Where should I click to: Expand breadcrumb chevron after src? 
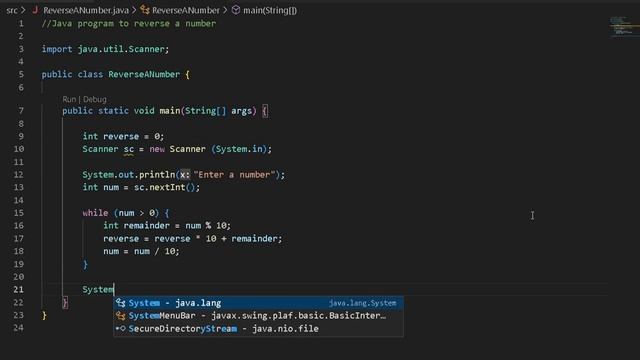click(23, 10)
